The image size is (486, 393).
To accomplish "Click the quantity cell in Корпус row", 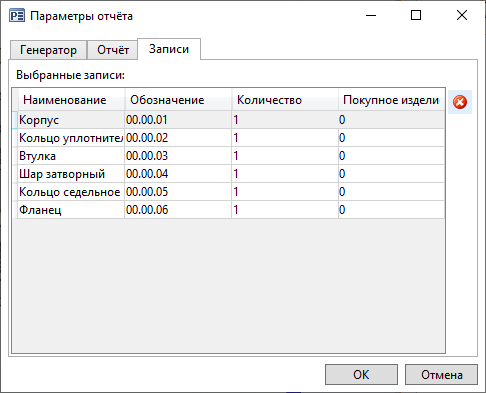I will [x=285, y=120].
